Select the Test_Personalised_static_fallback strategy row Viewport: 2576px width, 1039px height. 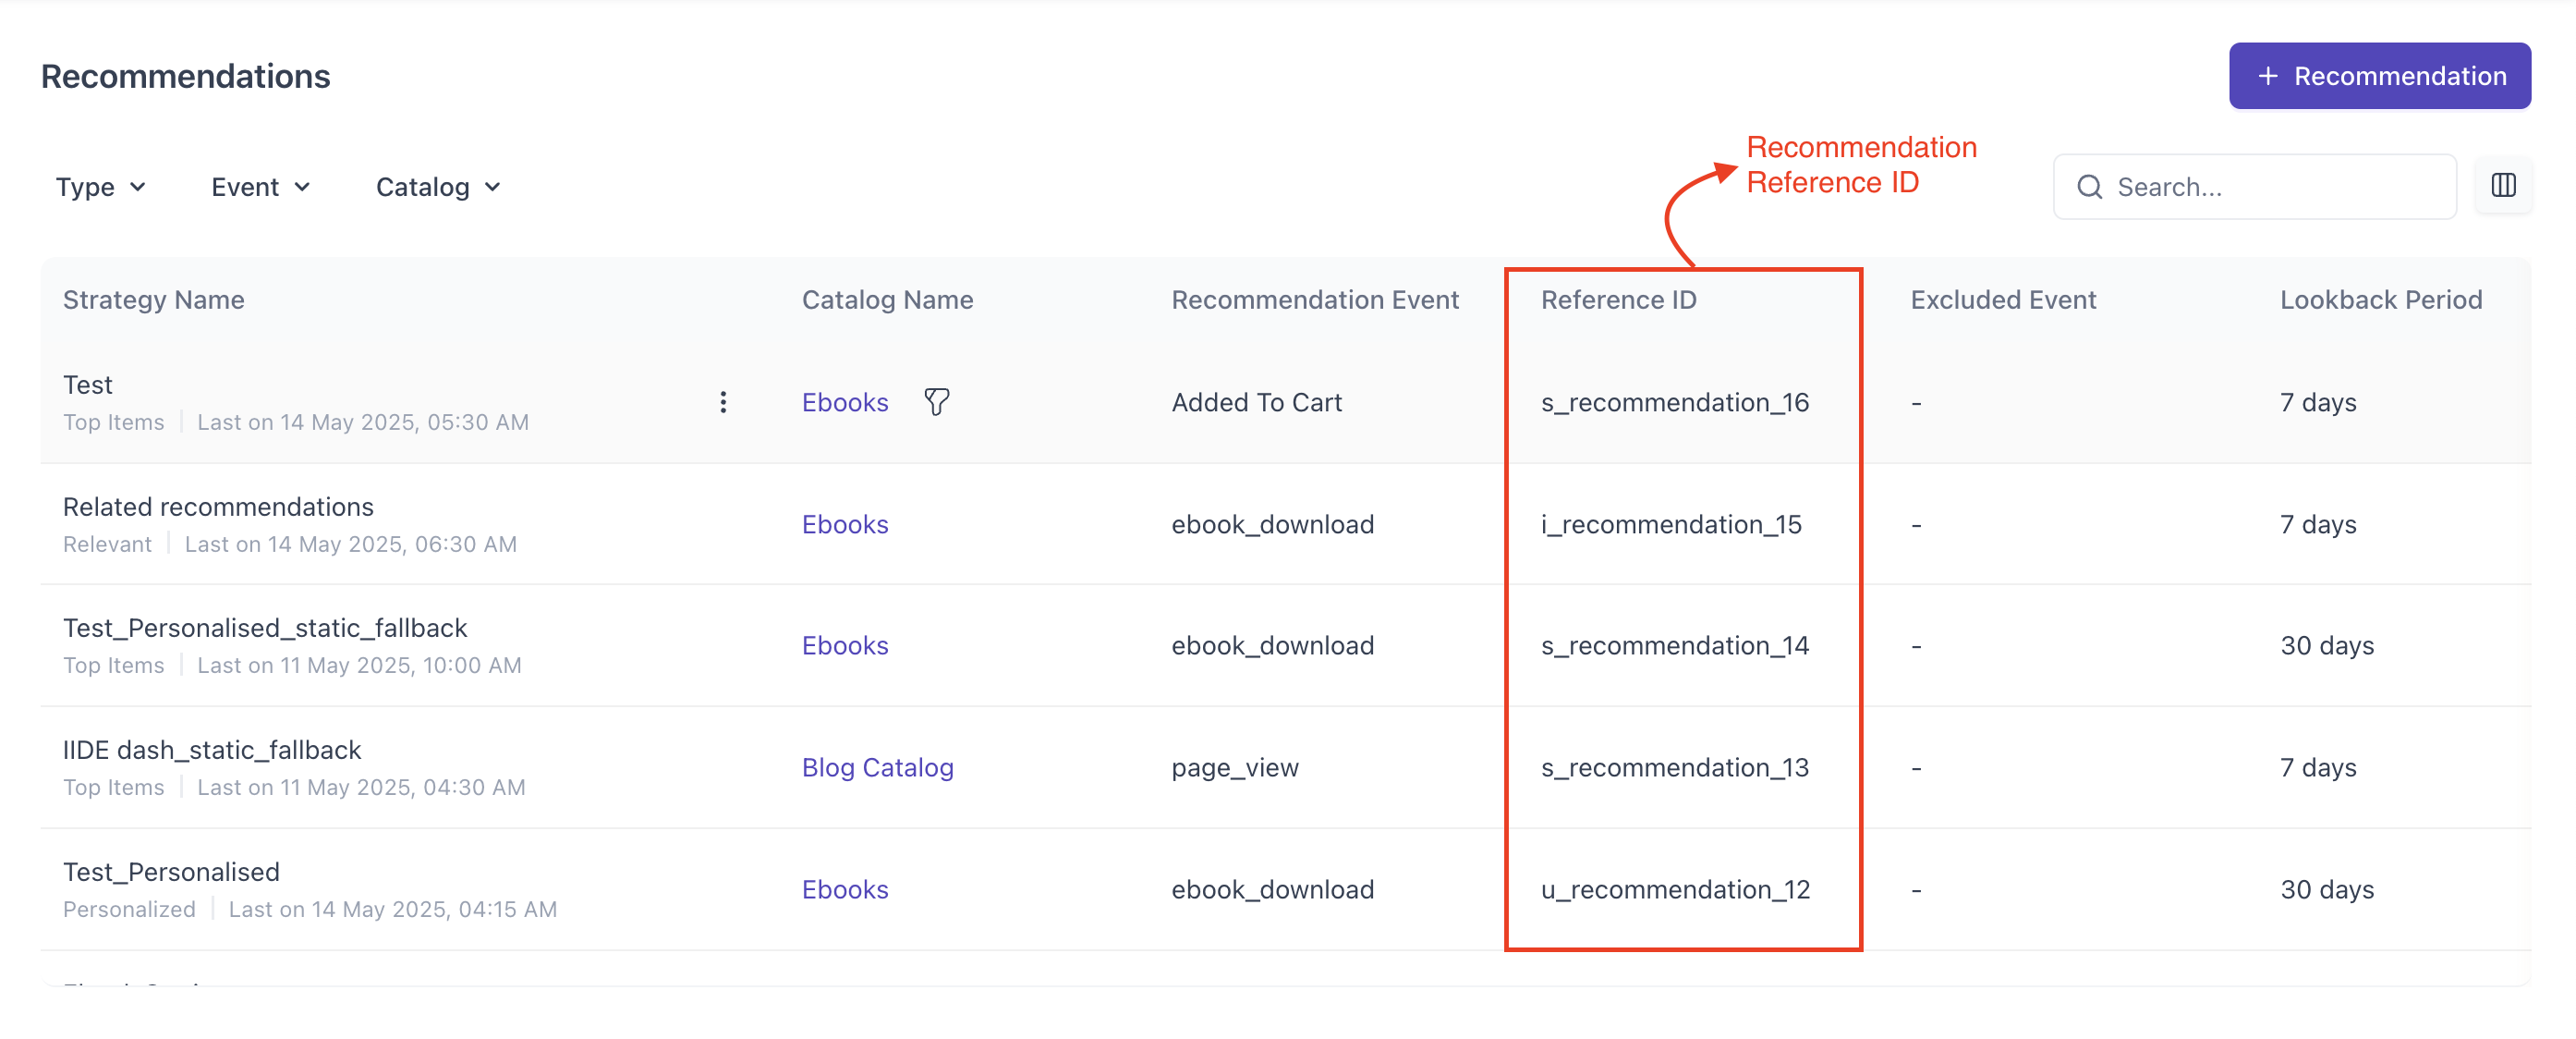(x=265, y=628)
